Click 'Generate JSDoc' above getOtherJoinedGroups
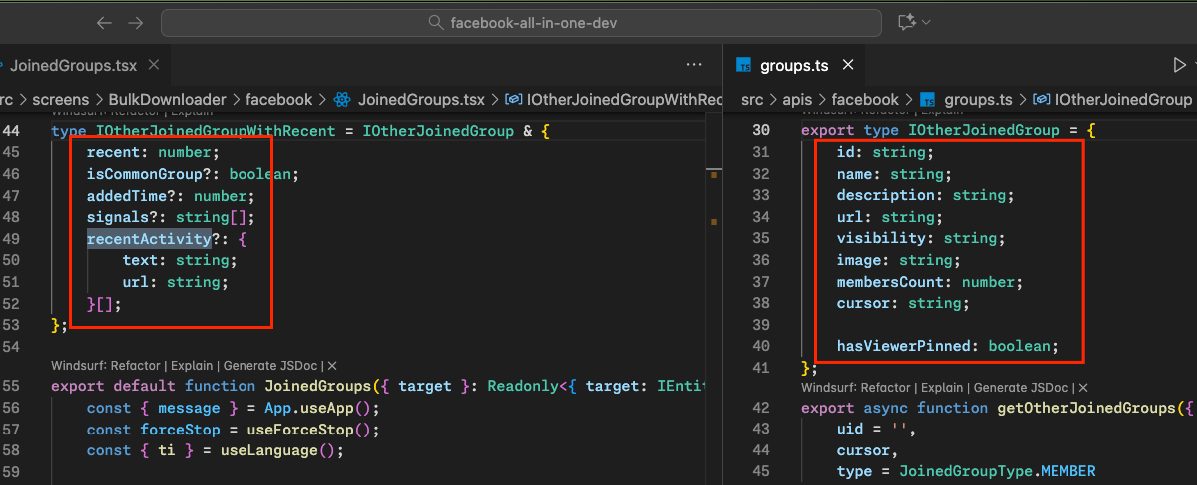1197x485 pixels. [x=1022, y=388]
